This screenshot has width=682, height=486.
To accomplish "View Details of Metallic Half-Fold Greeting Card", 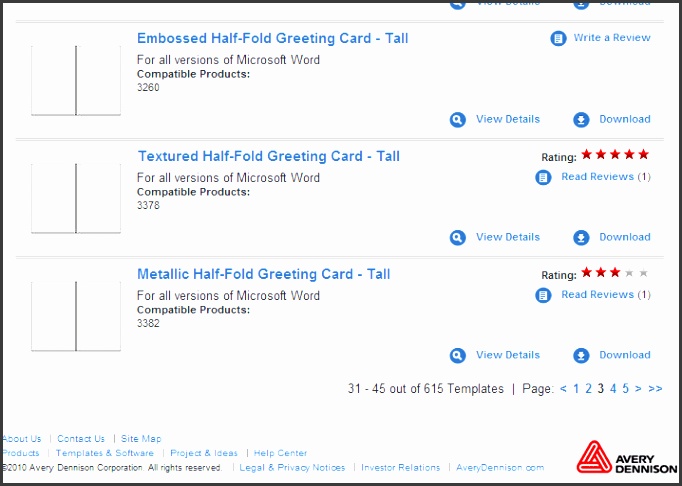I will click(x=508, y=355).
